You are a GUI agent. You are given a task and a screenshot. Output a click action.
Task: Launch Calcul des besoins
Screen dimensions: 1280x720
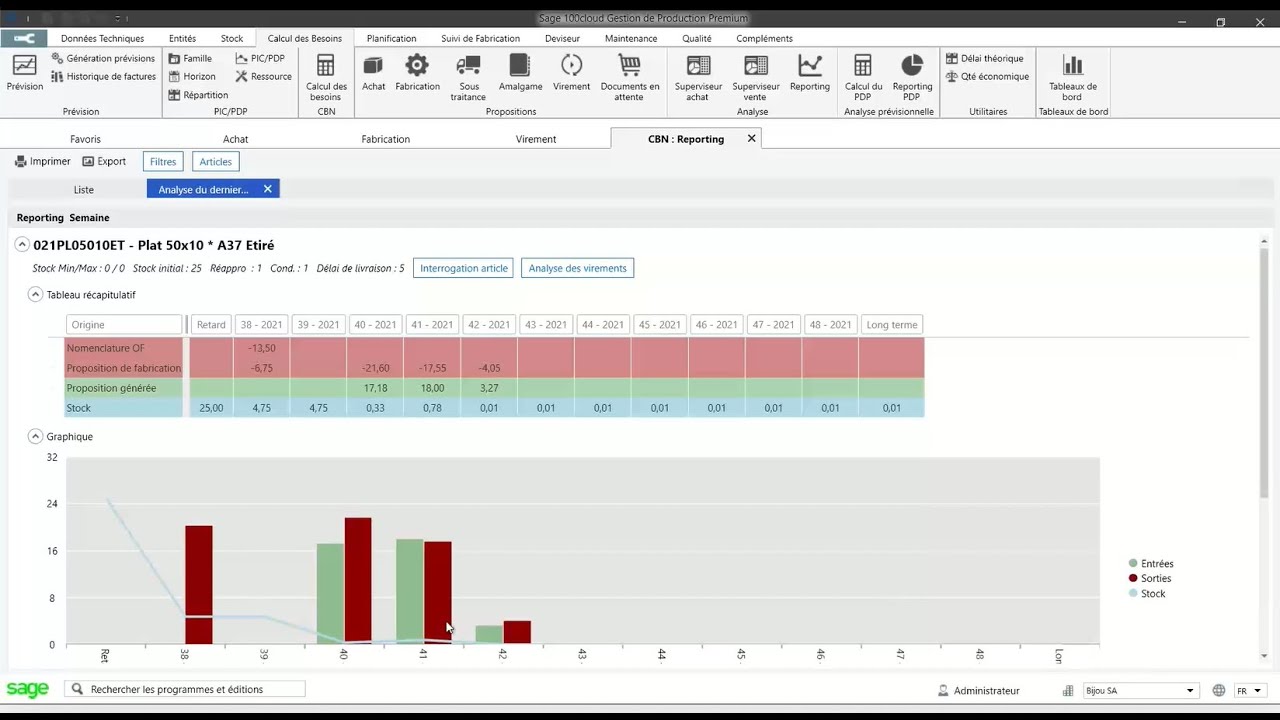326,77
